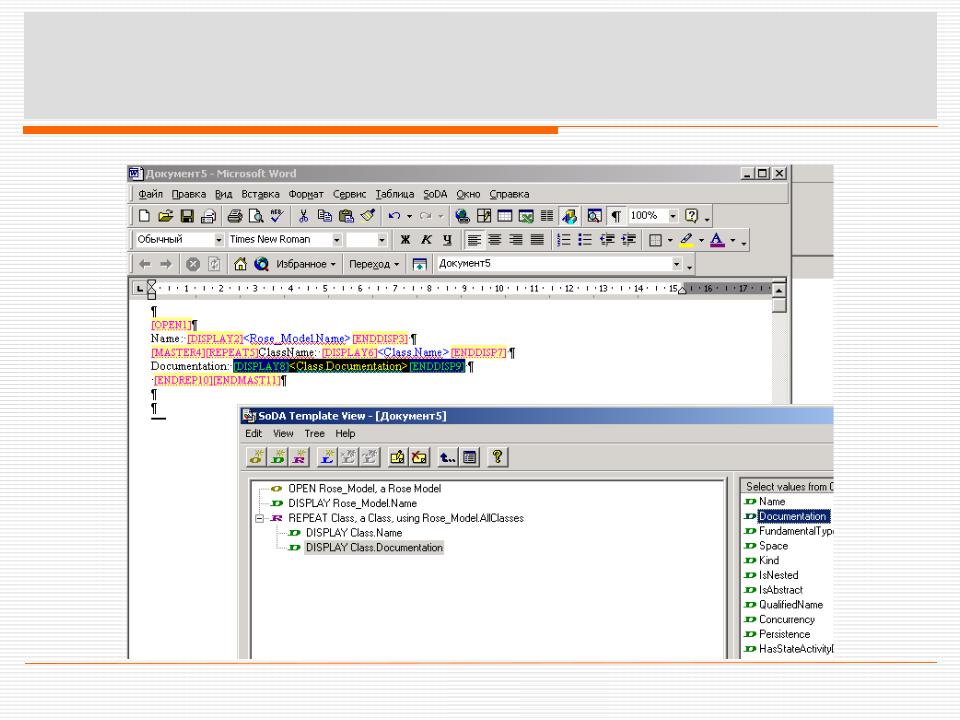Open SoDA menu in Word
The width and height of the screenshot is (960, 720).
tap(435, 194)
